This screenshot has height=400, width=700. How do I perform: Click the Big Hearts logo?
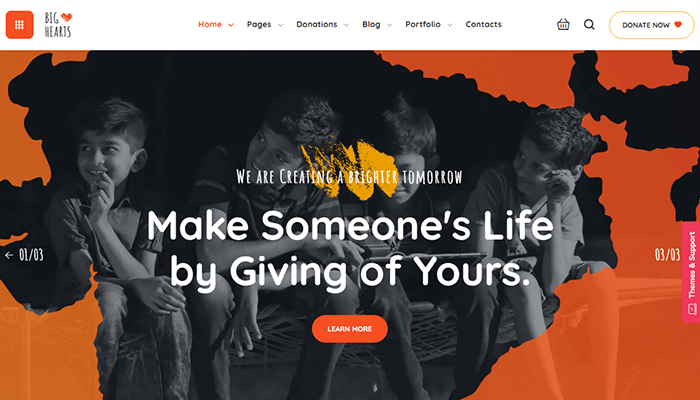58,25
